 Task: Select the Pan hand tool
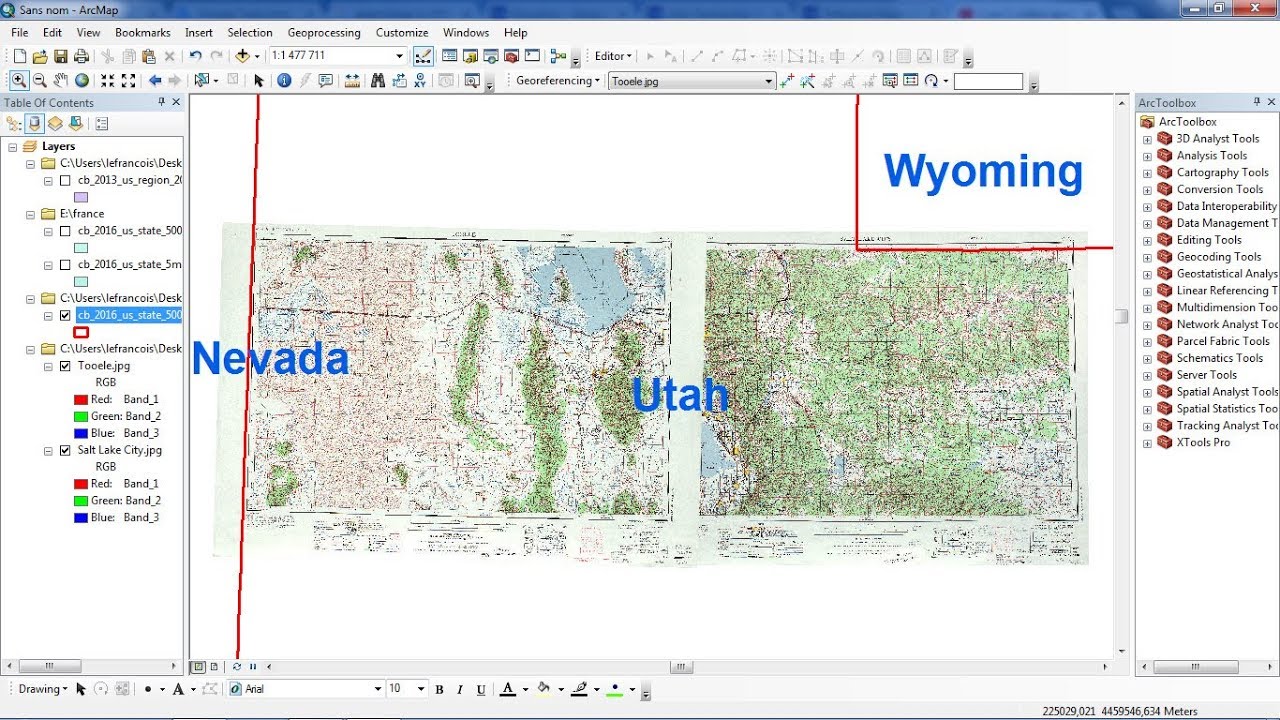[x=61, y=80]
